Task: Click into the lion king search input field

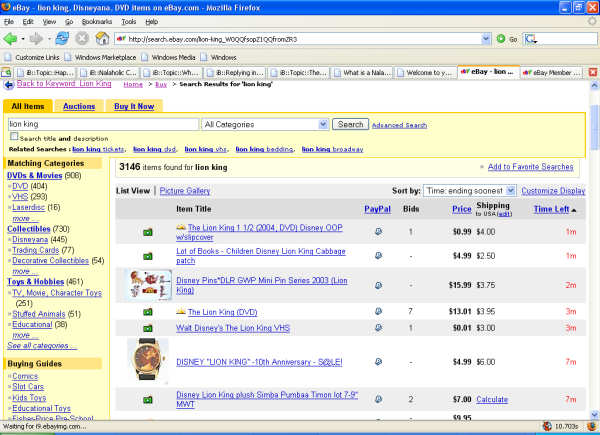Action: 103,124
